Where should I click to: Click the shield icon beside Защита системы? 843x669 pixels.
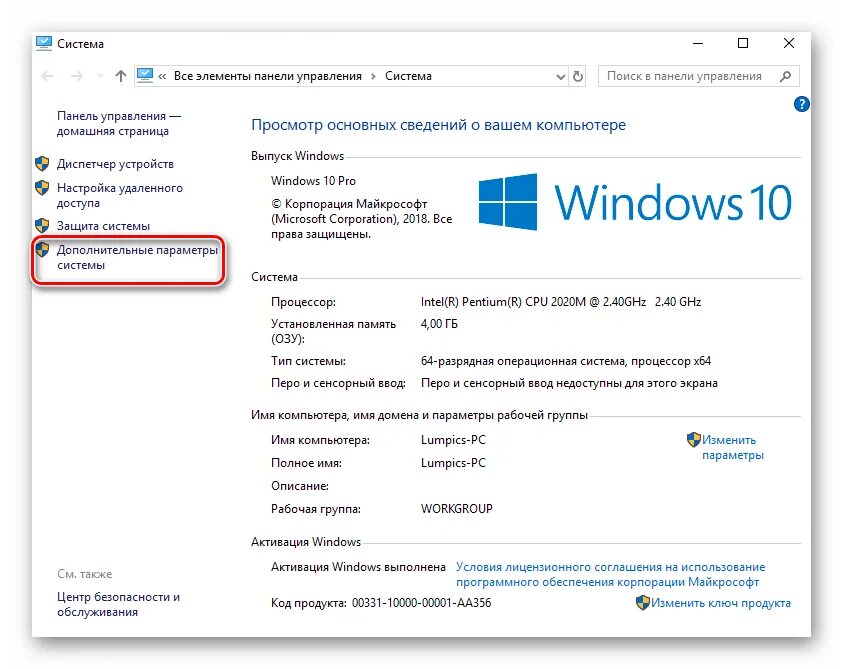[x=42, y=225]
